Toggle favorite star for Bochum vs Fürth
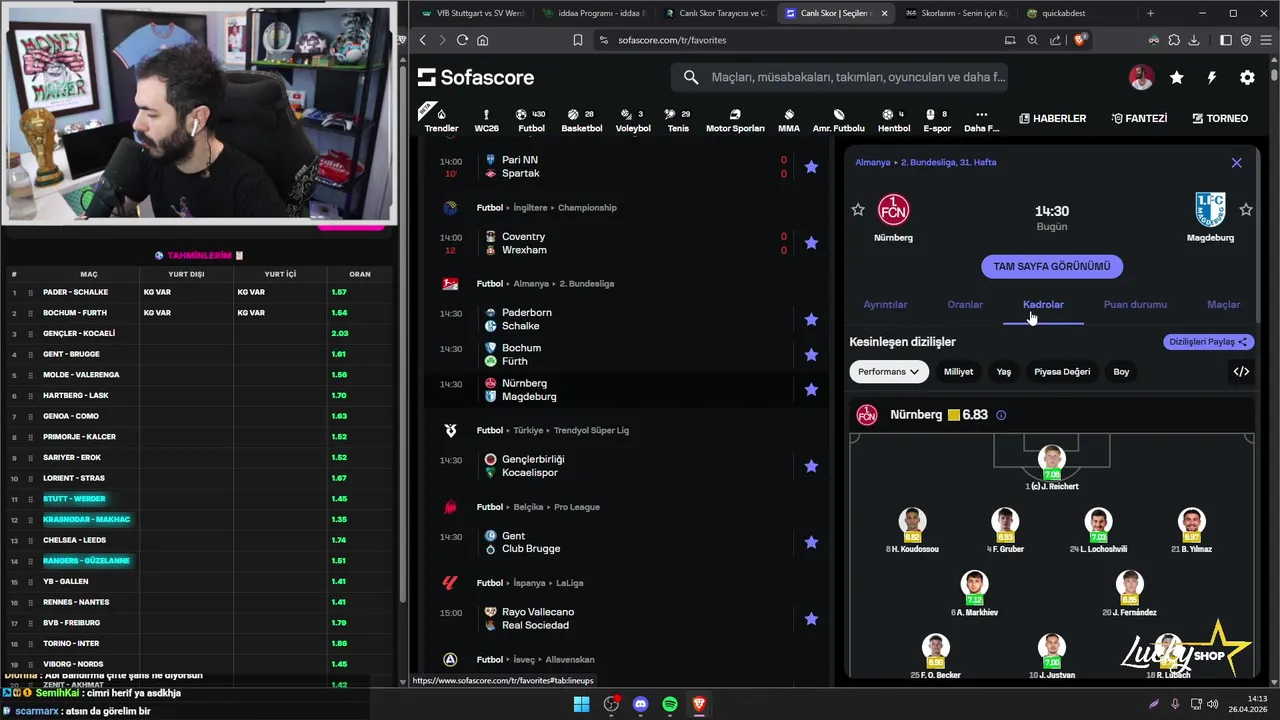Image resolution: width=1280 pixels, height=720 pixels. click(811, 355)
